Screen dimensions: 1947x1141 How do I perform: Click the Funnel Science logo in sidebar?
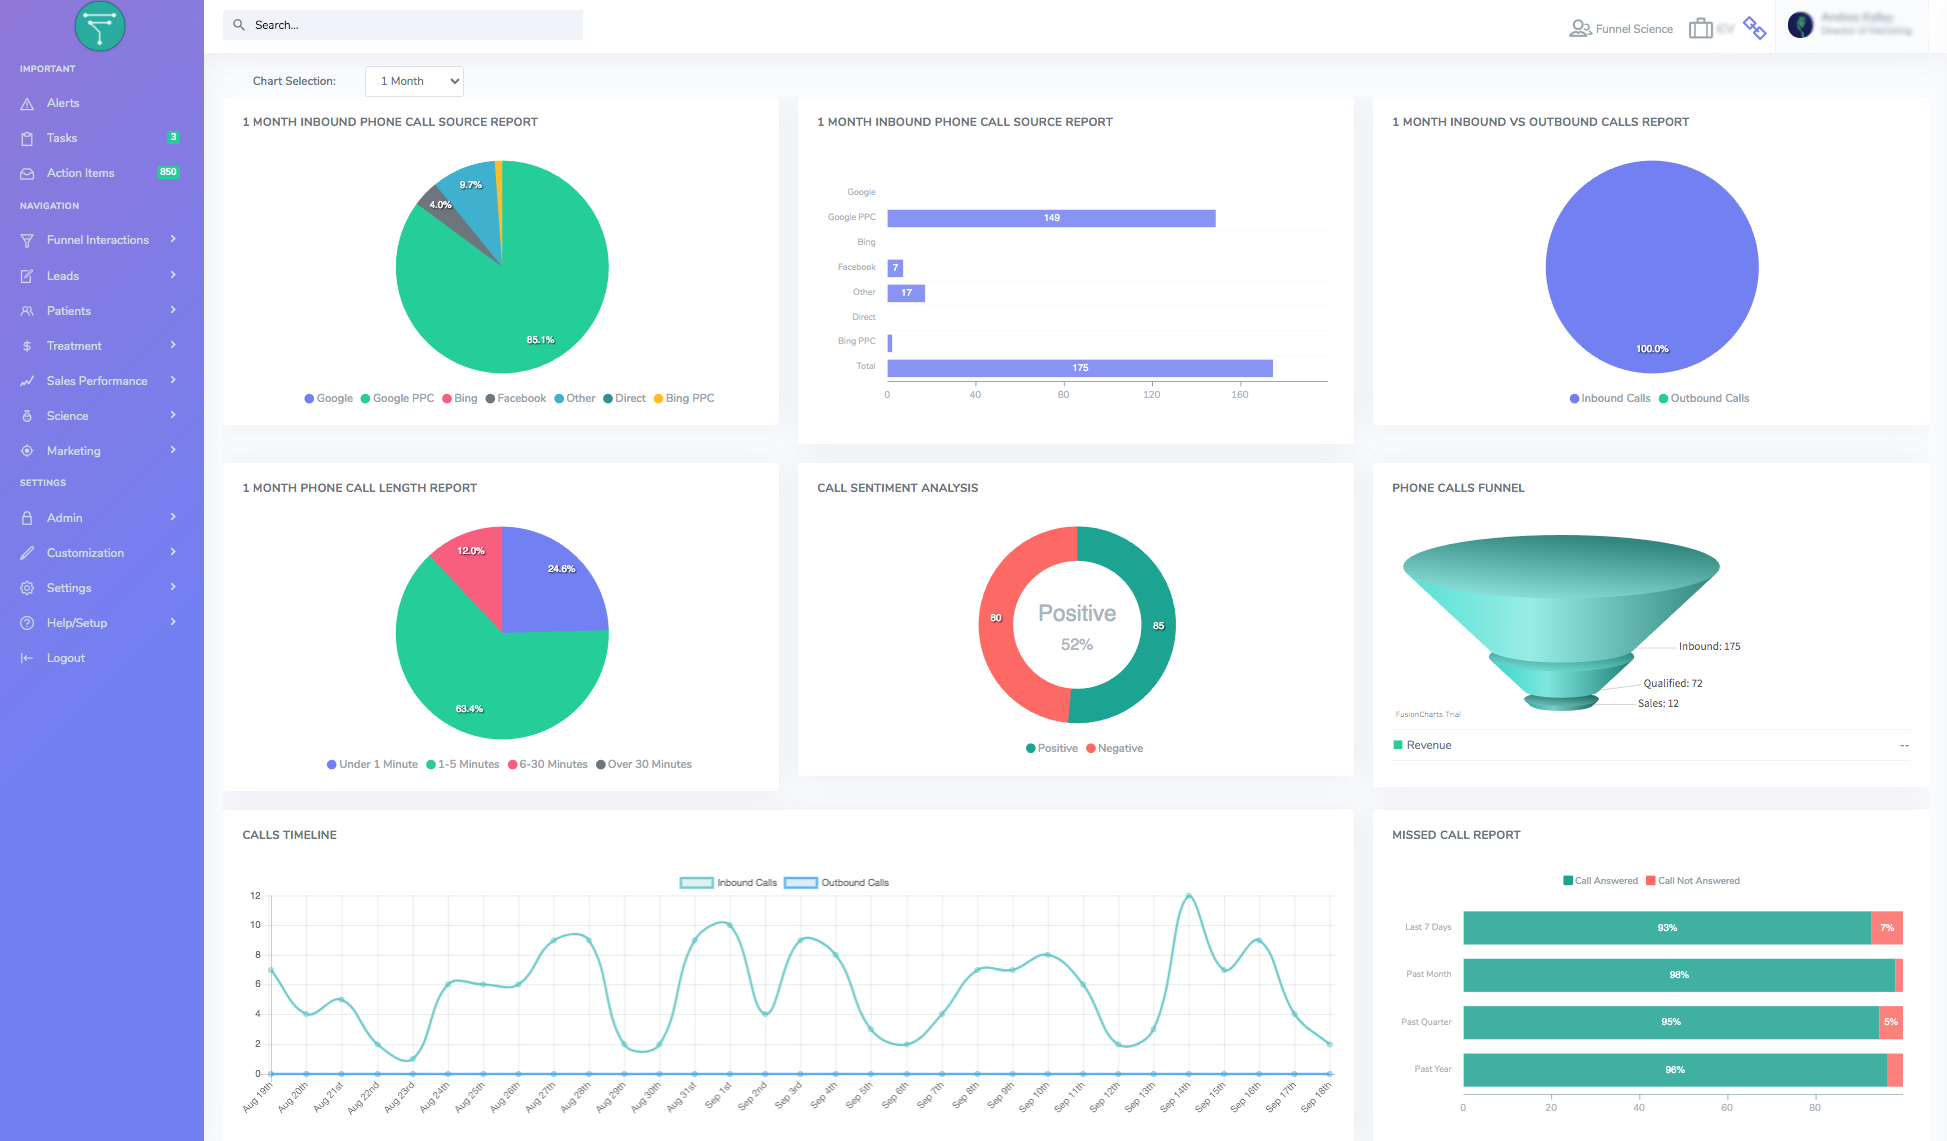(x=100, y=26)
